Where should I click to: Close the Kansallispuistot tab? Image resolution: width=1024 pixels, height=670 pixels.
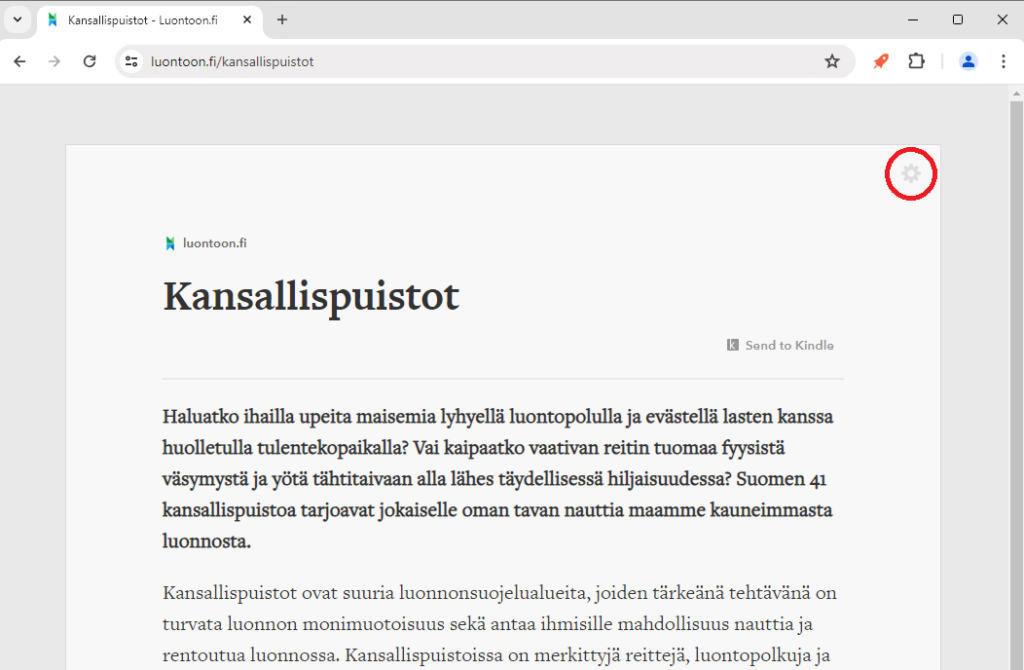(247, 20)
